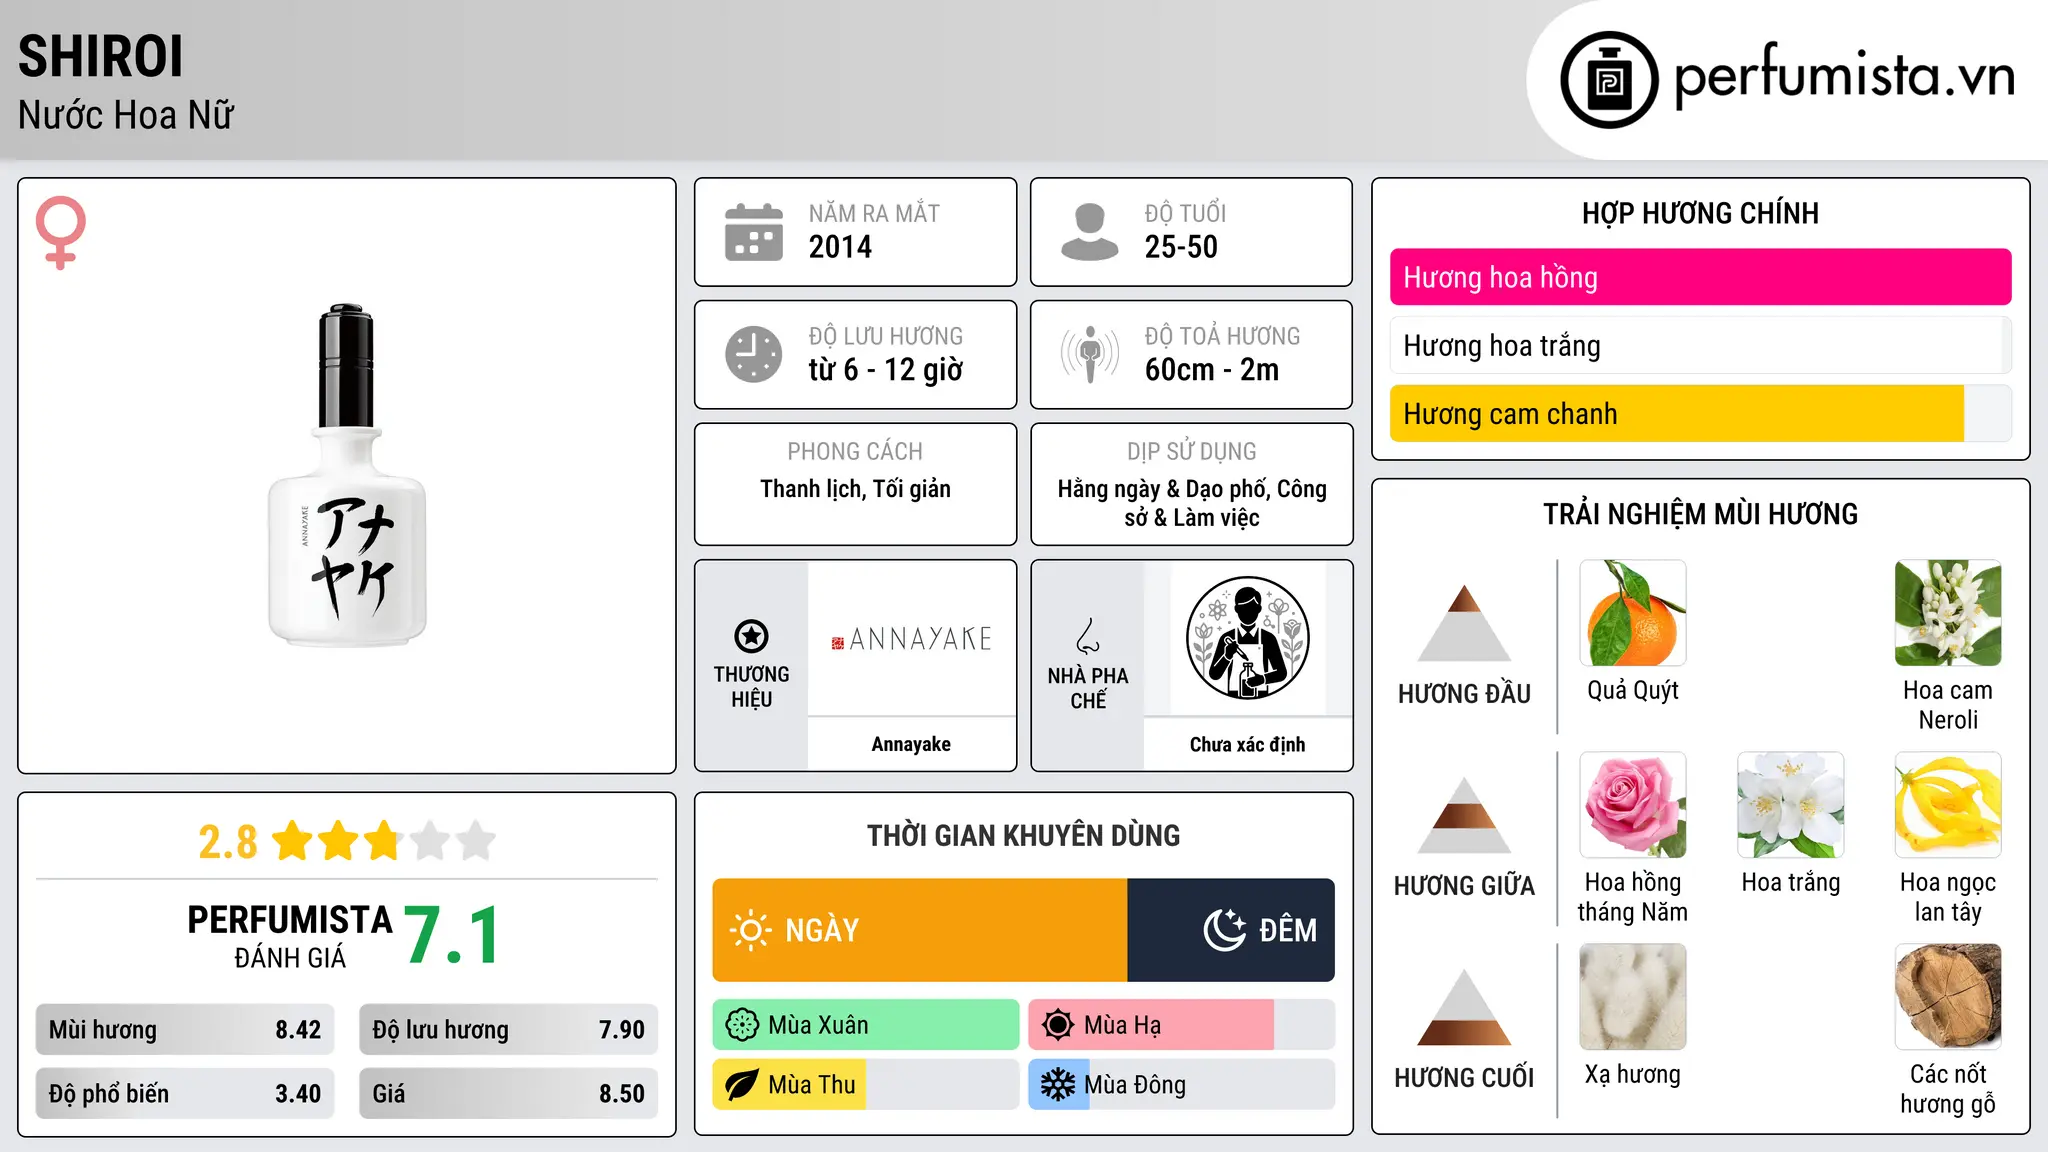Open the Hoa hồng tháng Năm note image
This screenshot has width=2048, height=1152.
pyautogui.click(x=1633, y=805)
